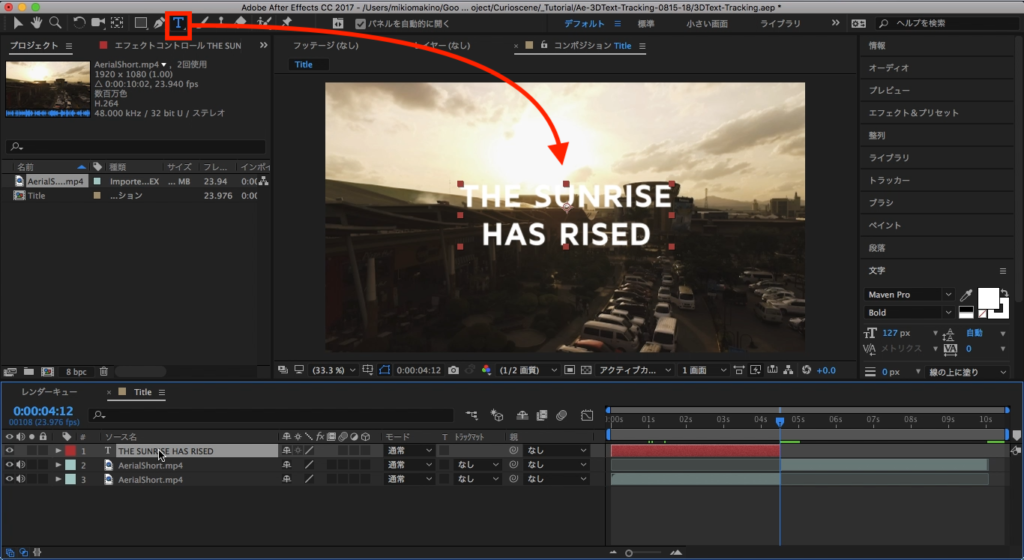1024x560 pixels.
Task: Select the Type (T) tool in toolbar
Action: [x=179, y=22]
